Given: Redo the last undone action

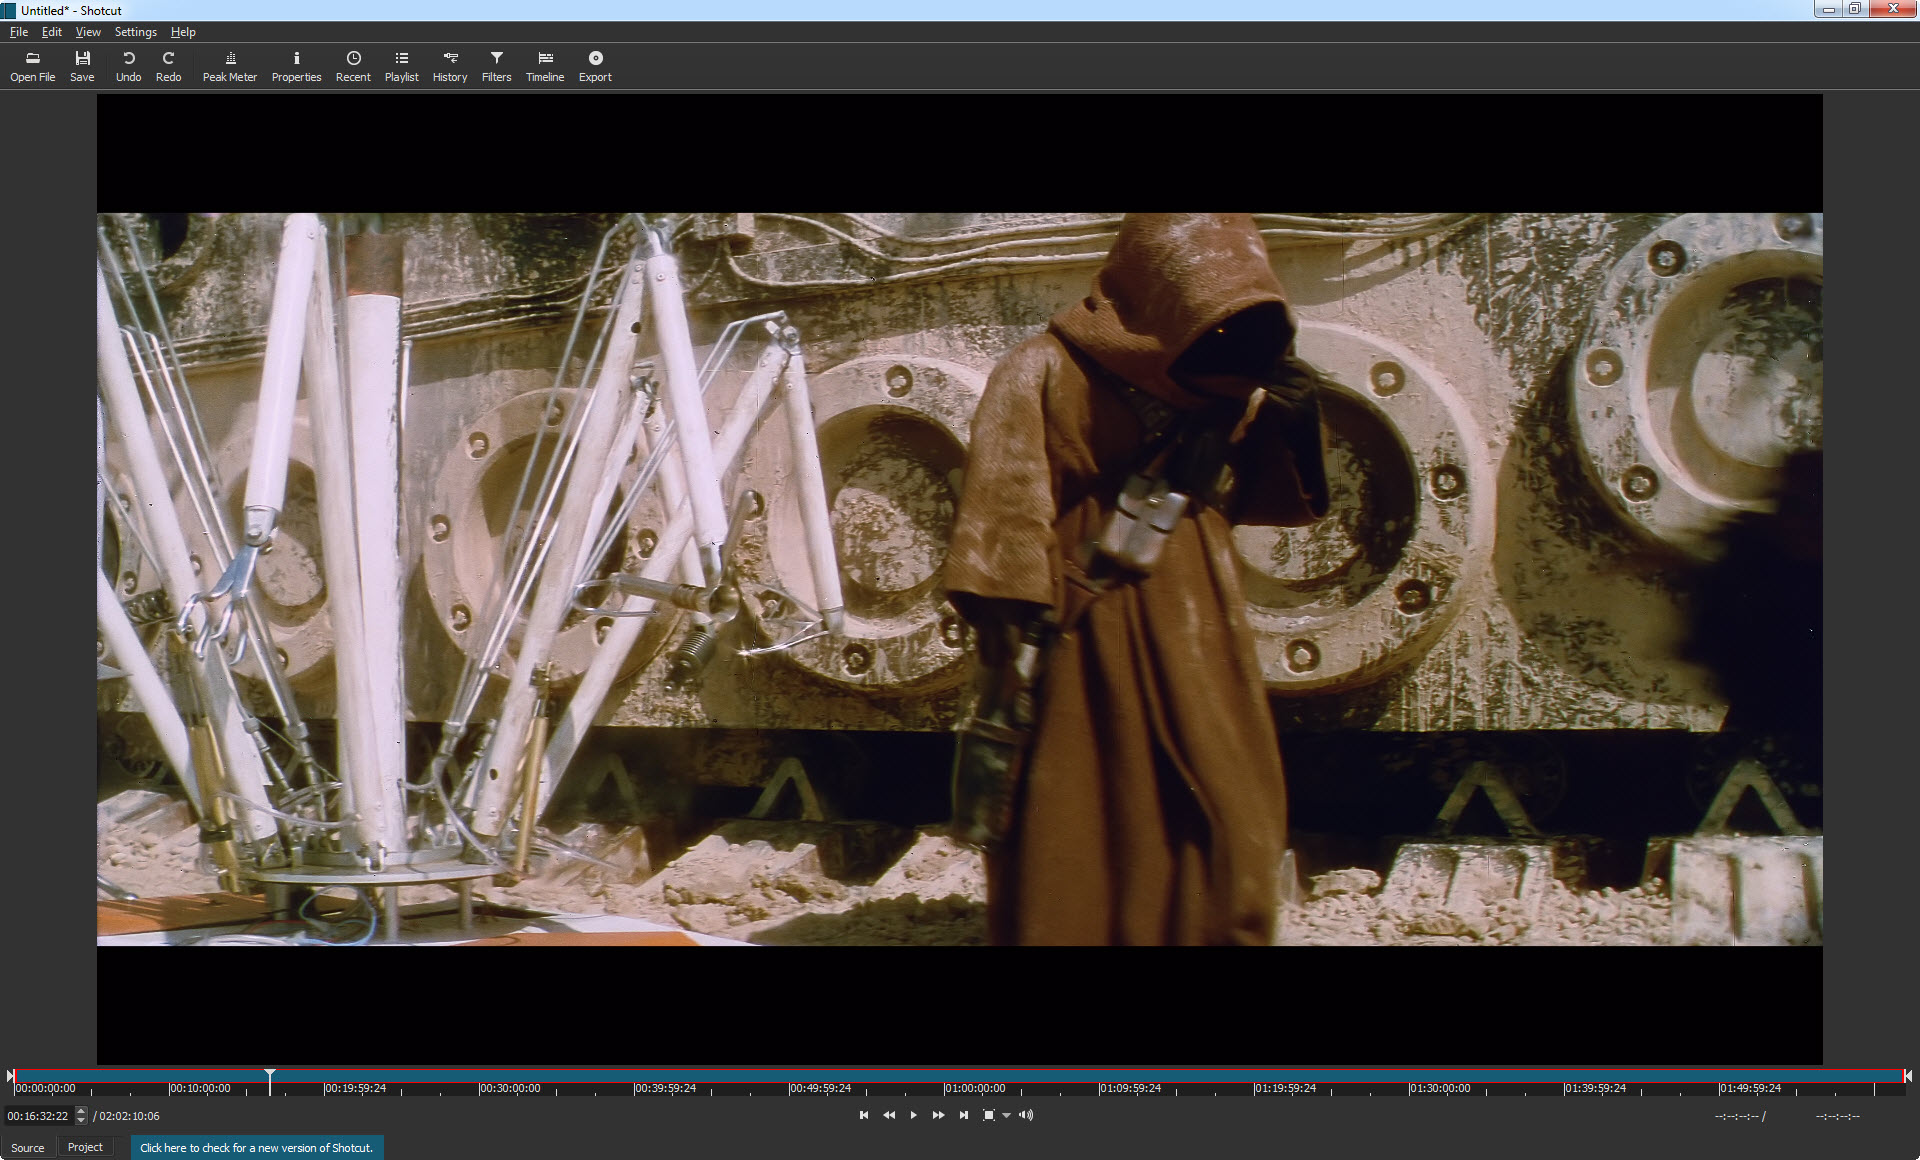Looking at the screenshot, I should pyautogui.click(x=168, y=66).
